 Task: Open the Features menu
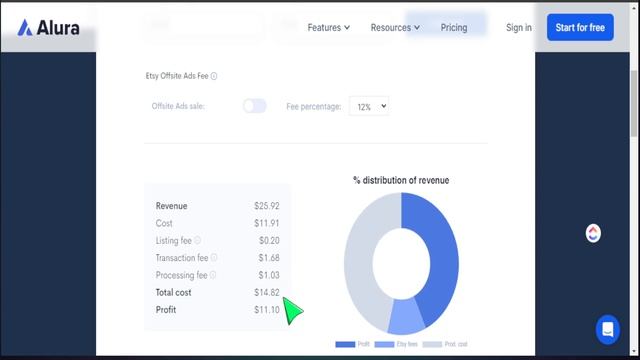(329, 27)
